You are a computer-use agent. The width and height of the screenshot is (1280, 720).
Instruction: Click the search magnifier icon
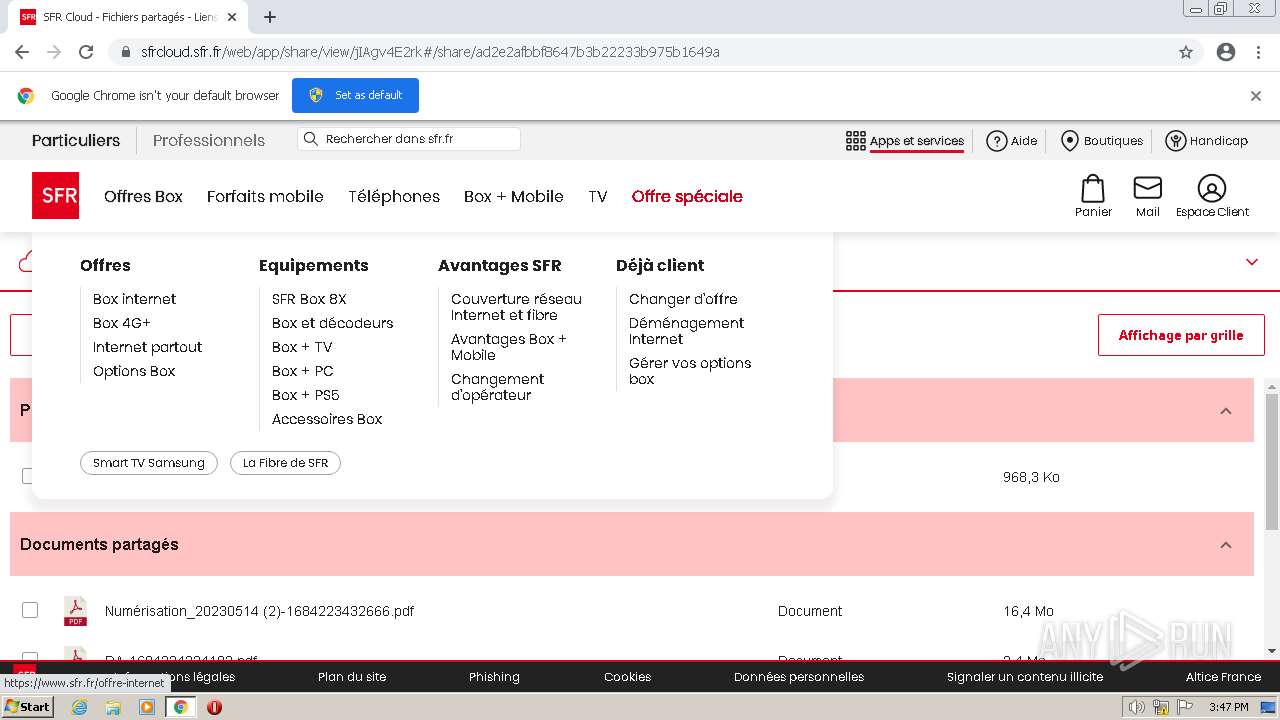(310, 139)
